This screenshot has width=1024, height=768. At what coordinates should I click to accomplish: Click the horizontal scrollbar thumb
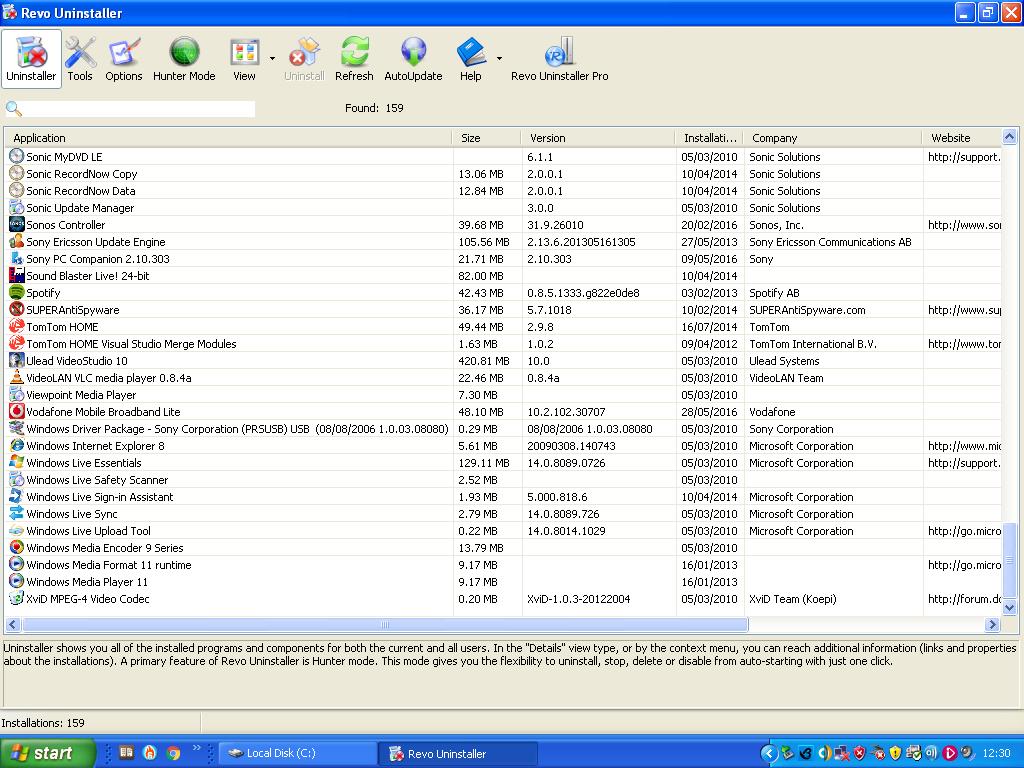pyautogui.click(x=385, y=624)
